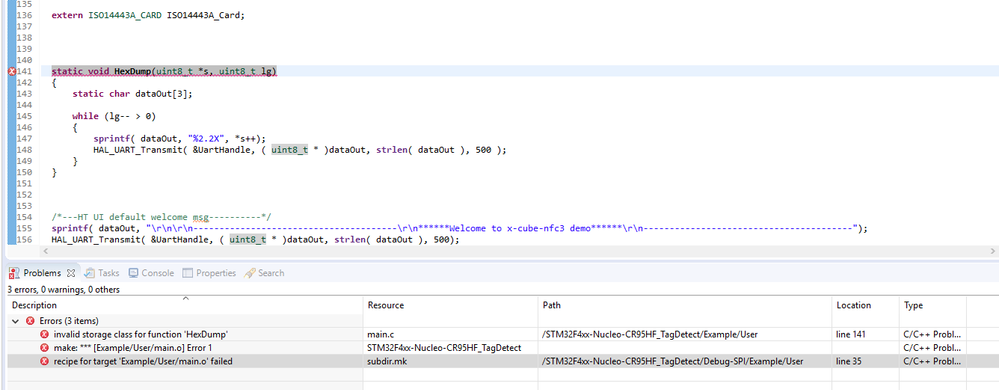Click the '3 errors, 0 warnings, 0 others' summary

(x=64, y=289)
